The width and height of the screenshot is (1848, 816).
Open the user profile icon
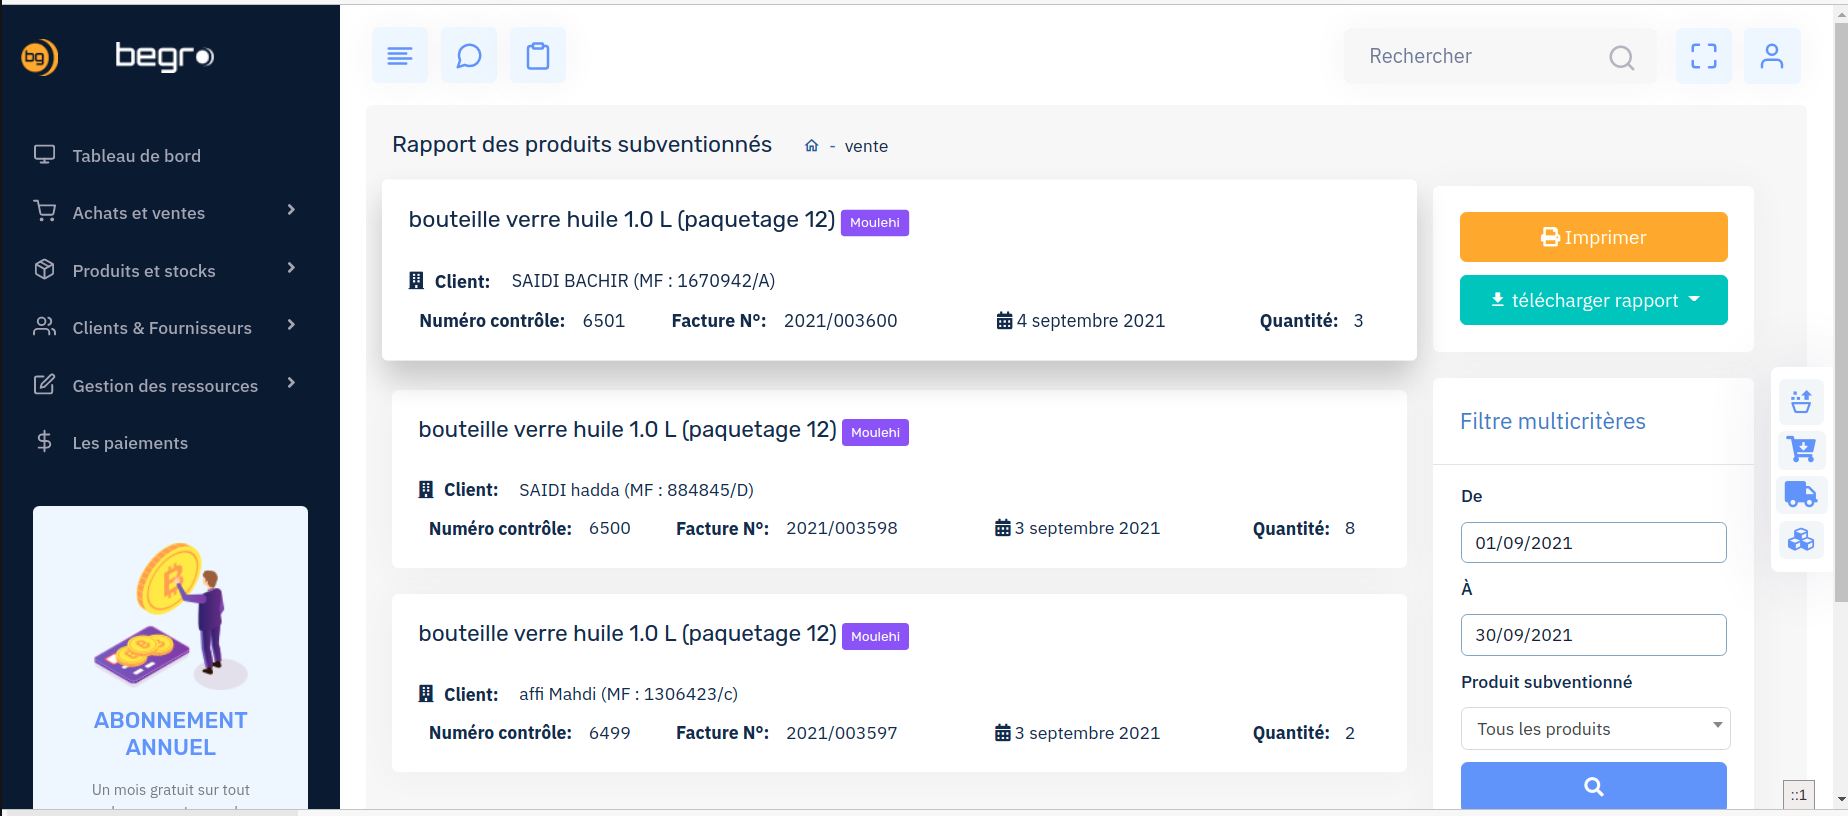coord(1772,56)
